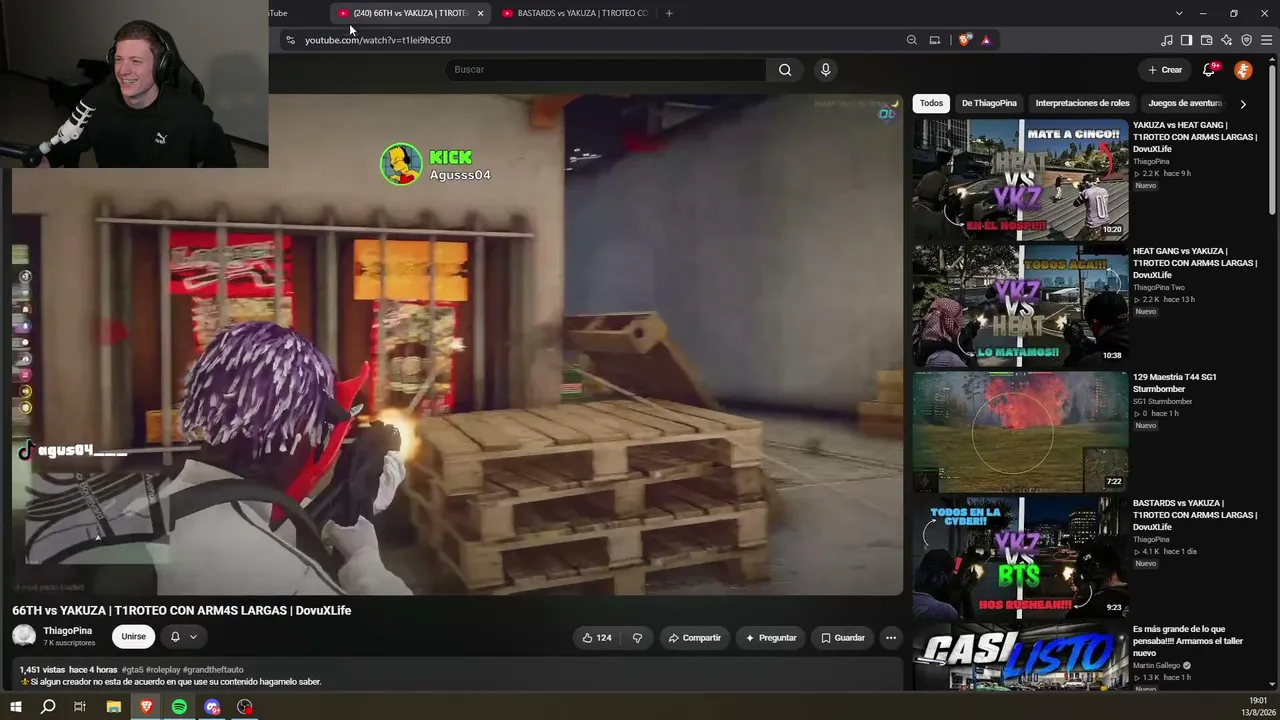Show the browser tab search chevron
This screenshot has height=720, width=1280.
[x=1179, y=13]
